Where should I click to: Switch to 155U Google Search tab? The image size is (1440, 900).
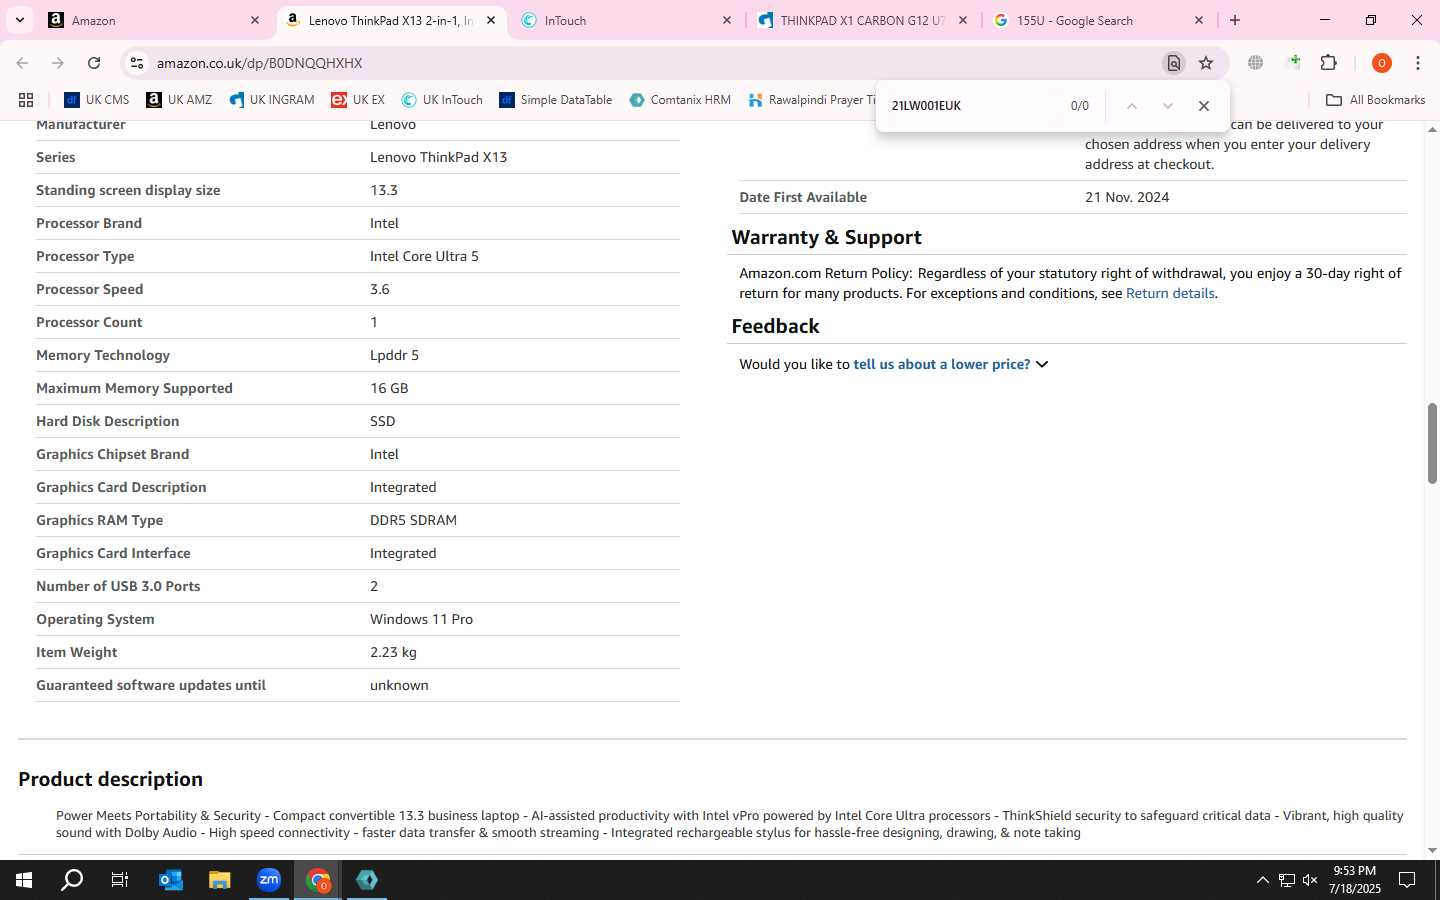tap(1098, 20)
